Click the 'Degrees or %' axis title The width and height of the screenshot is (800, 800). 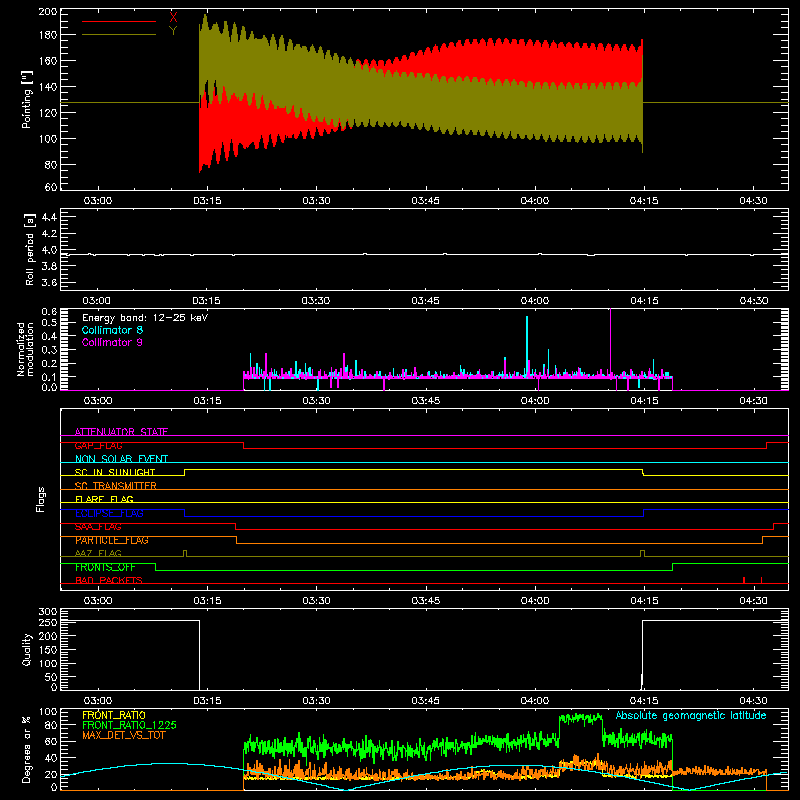(27, 749)
